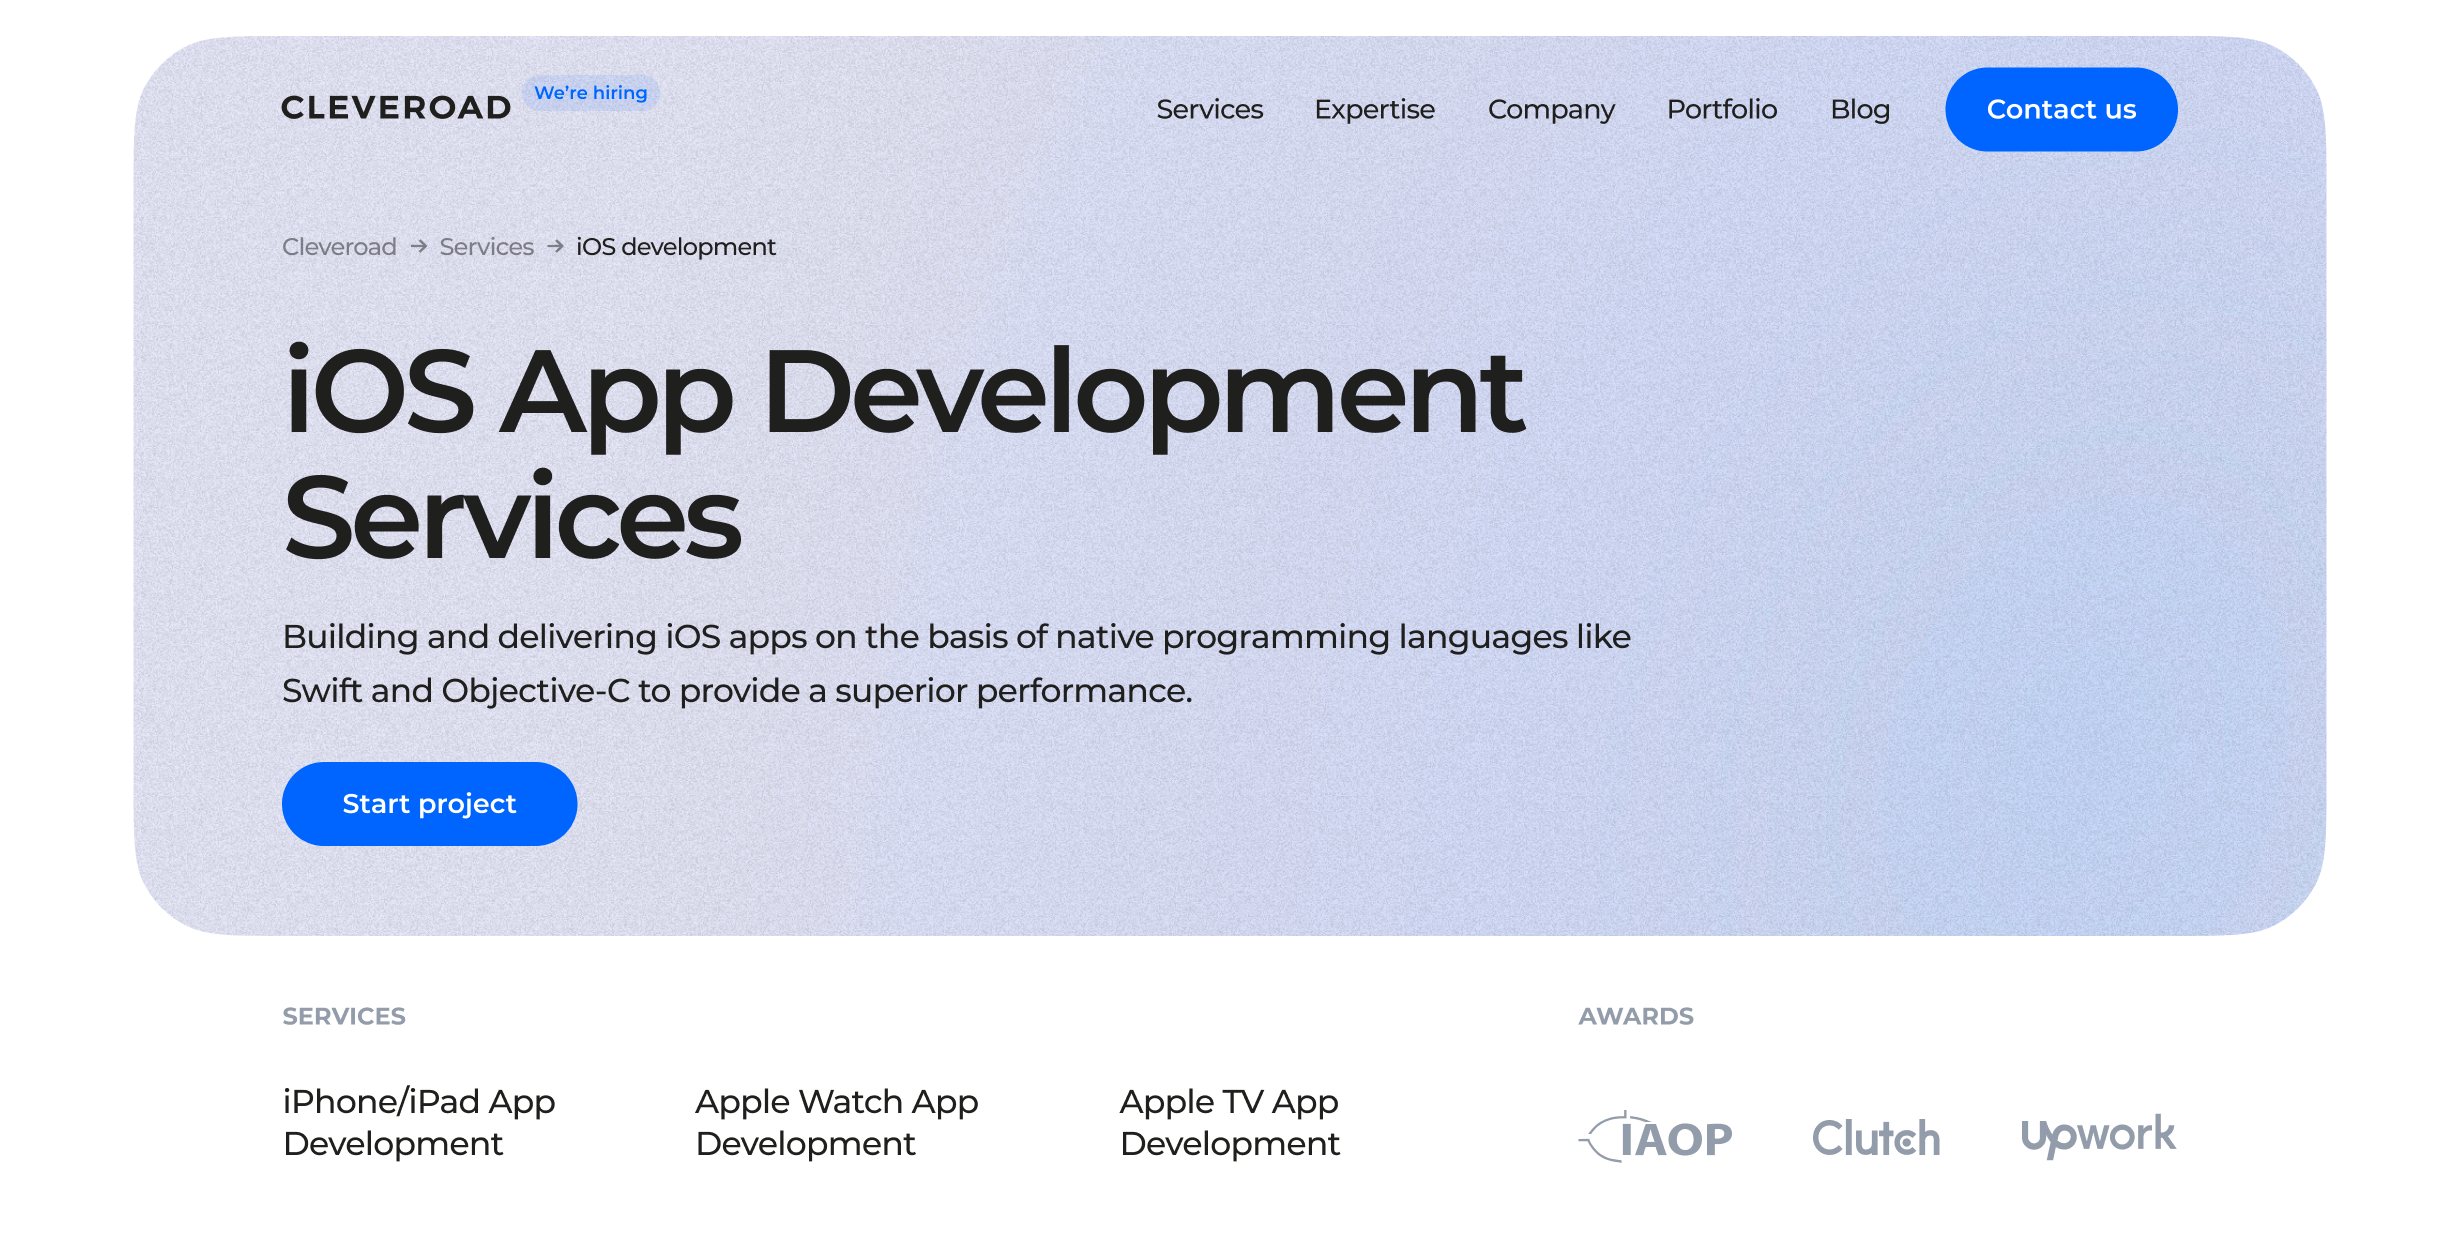
Task: Click the iOS development breadcrumb item
Action: click(x=675, y=246)
